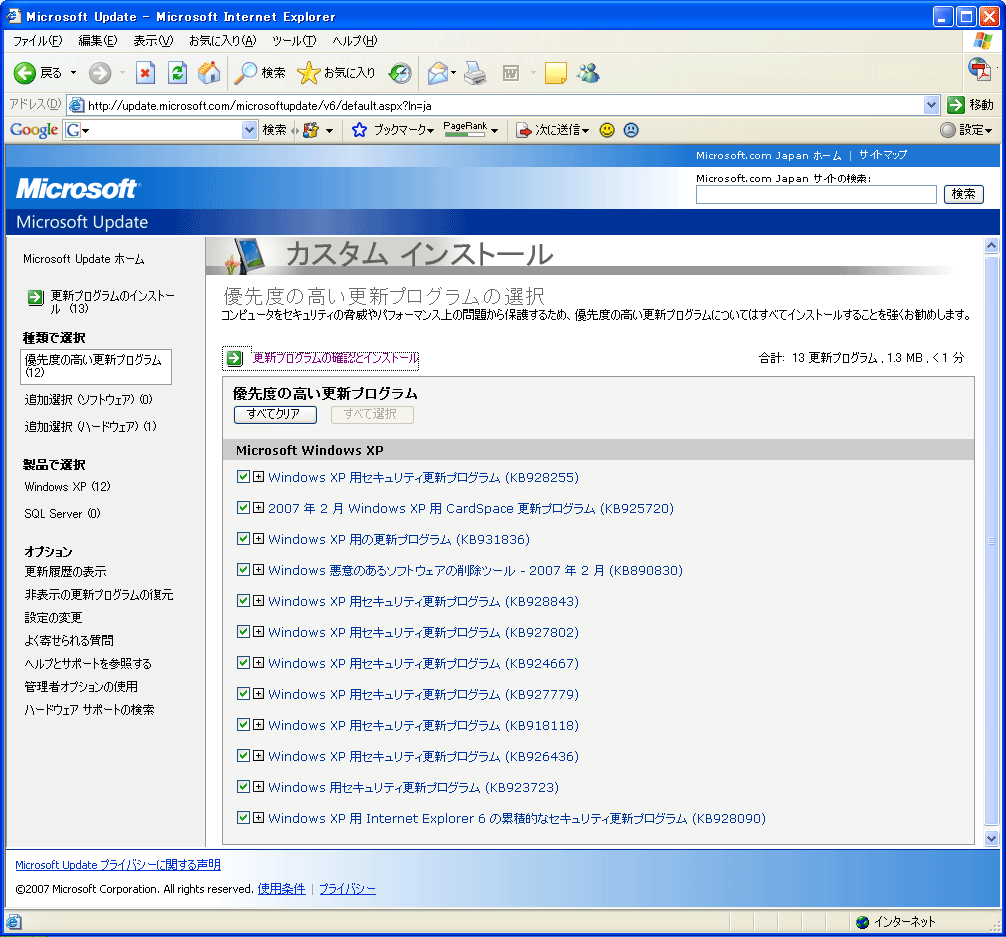
Task: Open the 使用条件 link
Action: click(282, 890)
